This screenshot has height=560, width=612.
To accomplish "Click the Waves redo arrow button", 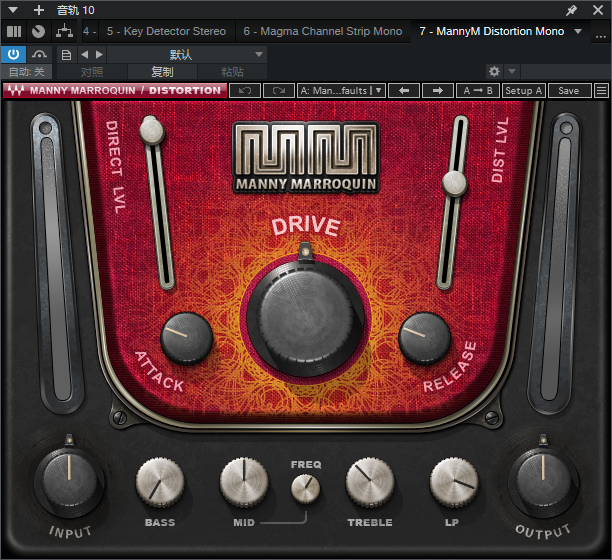I will (279, 91).
